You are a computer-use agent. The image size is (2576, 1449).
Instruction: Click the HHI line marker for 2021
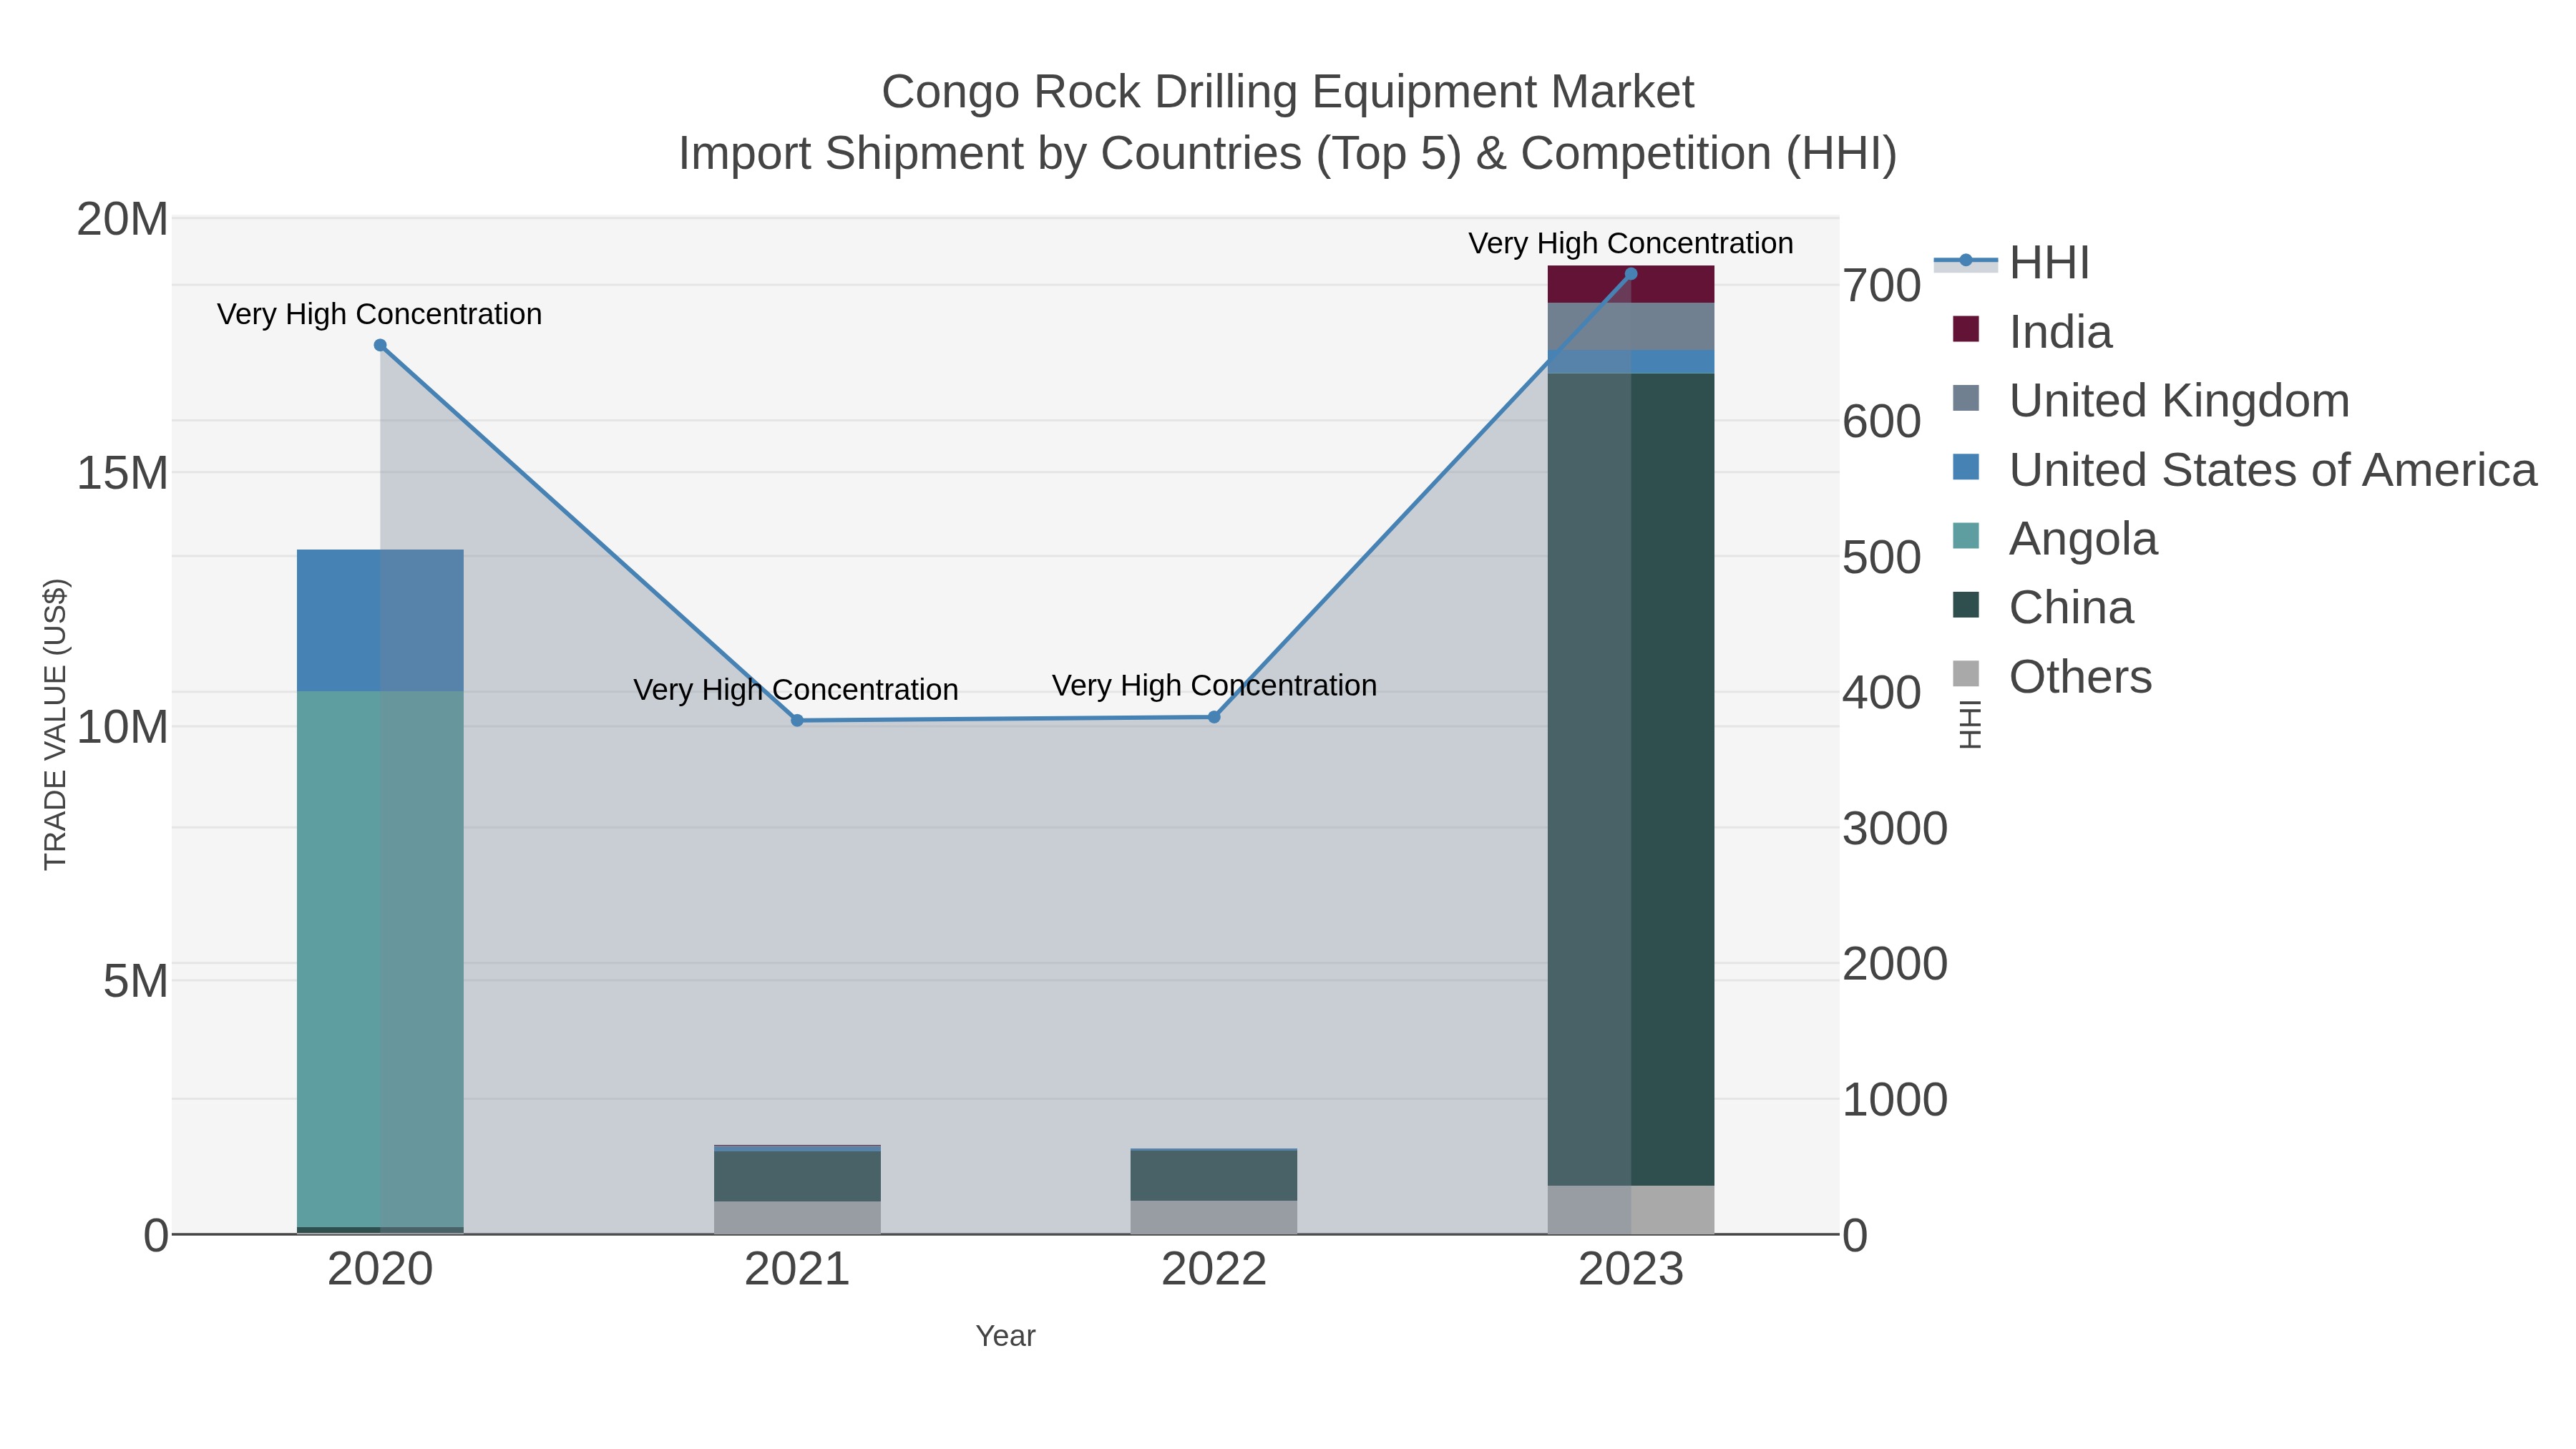tap(797, 721)
